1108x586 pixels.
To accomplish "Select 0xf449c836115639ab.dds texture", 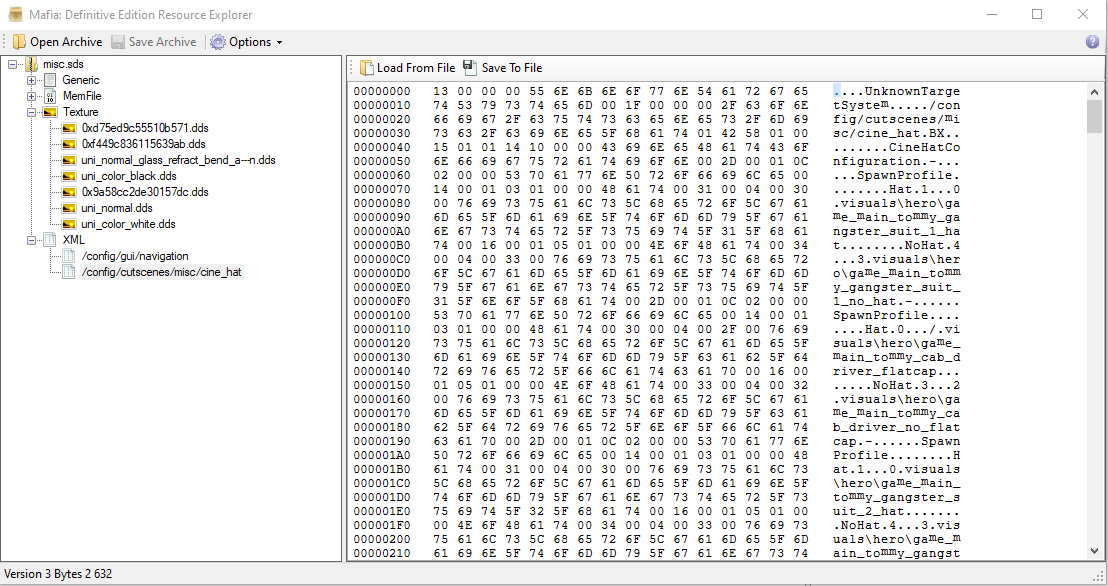I will pyautogui.click(x=143, y=144).
